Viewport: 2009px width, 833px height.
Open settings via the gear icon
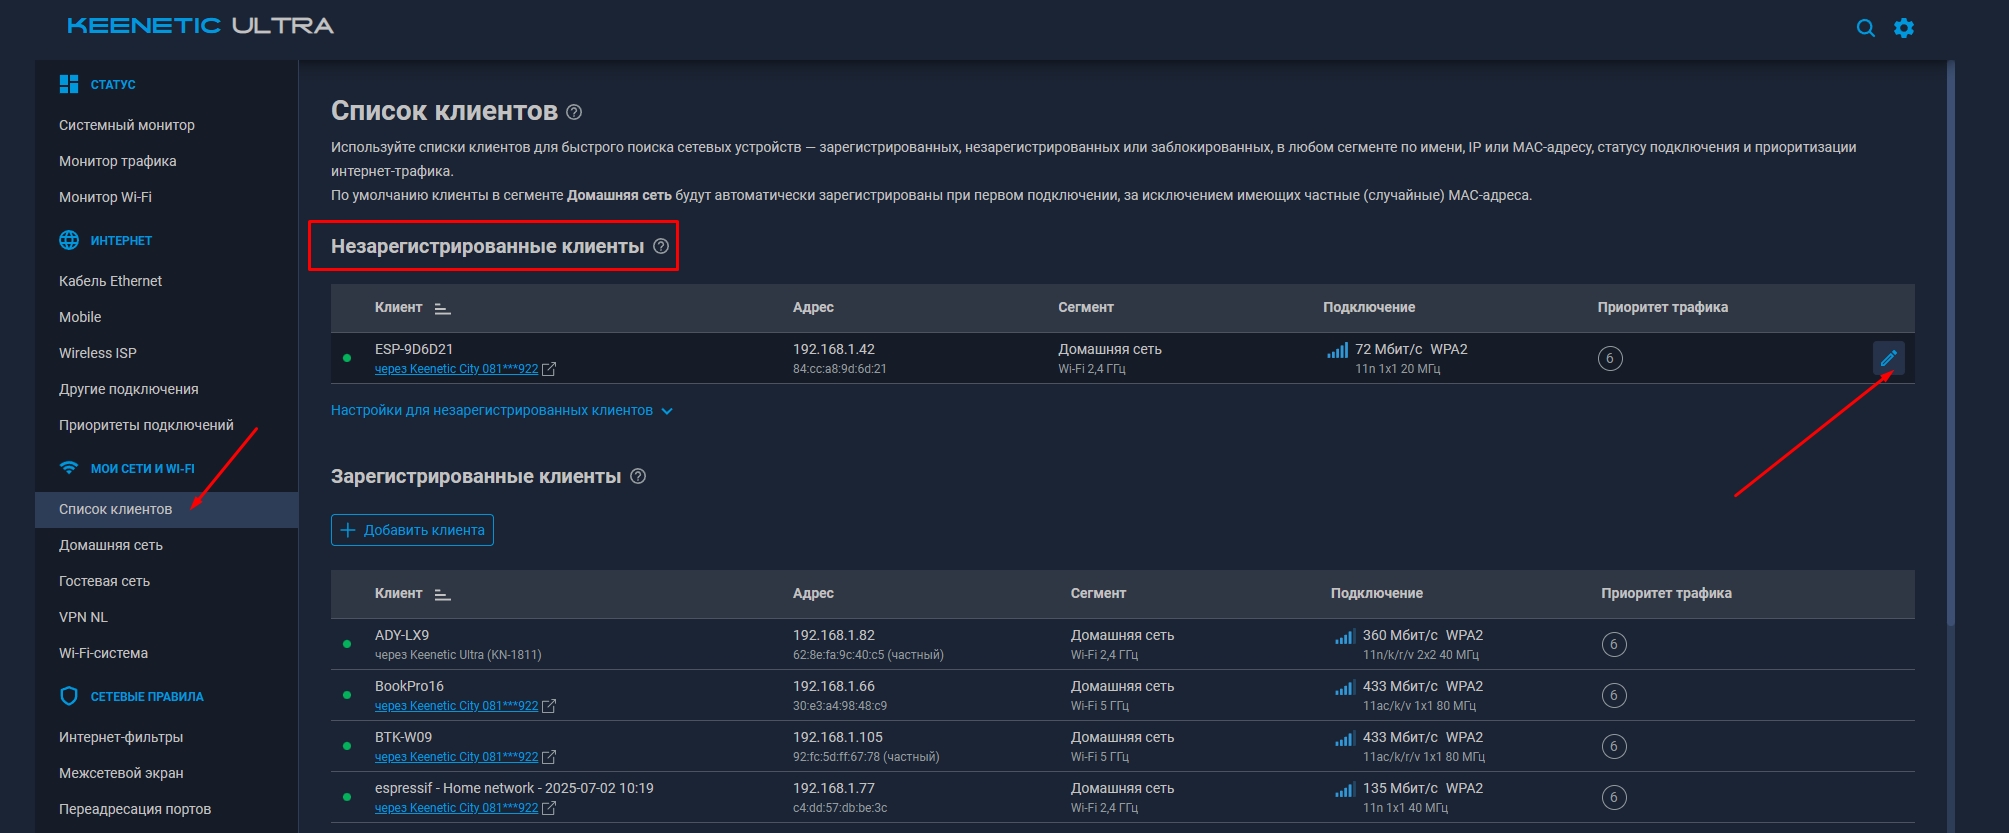pos(1903,28)
